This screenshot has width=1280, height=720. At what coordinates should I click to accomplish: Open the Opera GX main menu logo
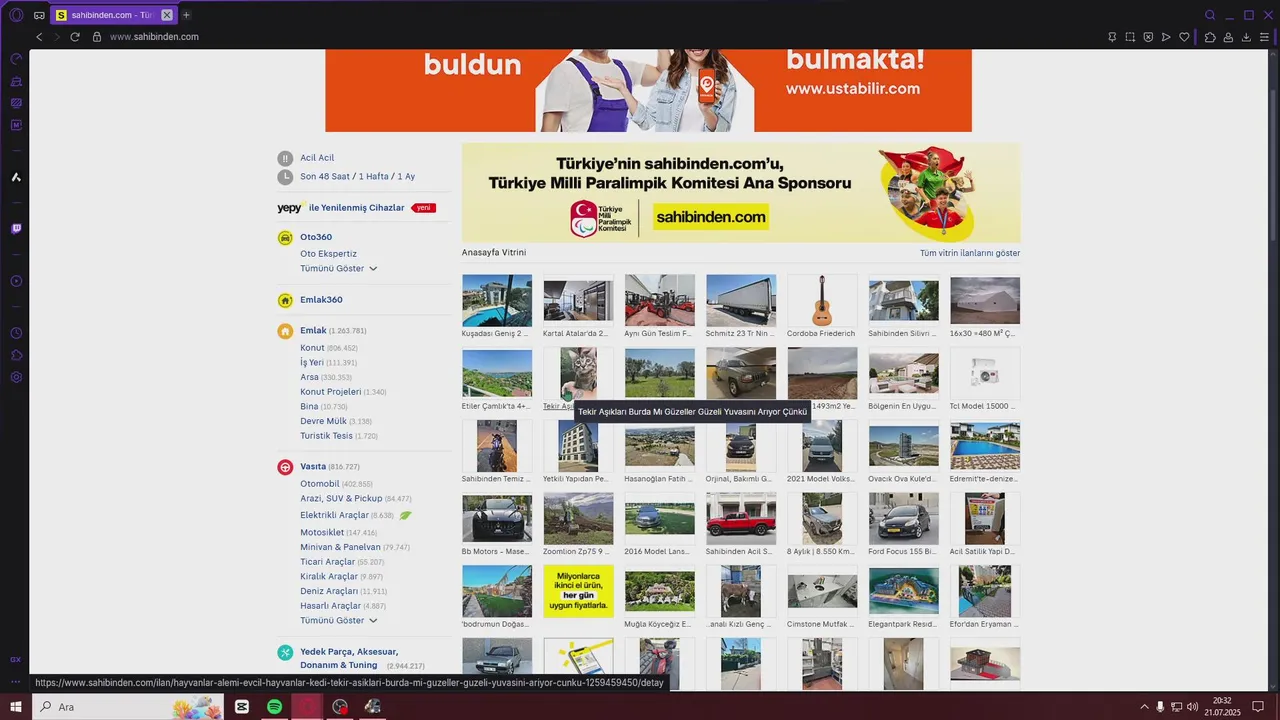(x=16, y=15)
